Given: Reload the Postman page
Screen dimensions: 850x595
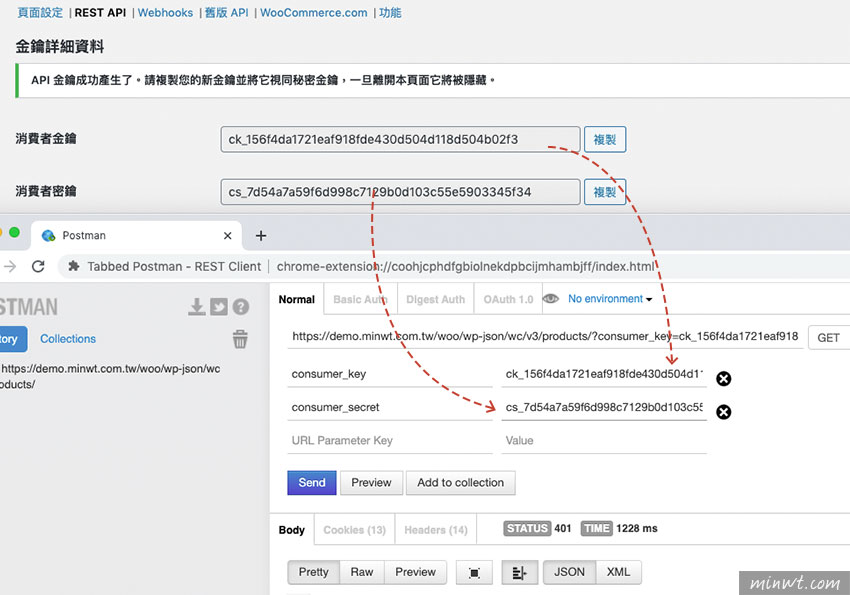Looking at the screenshot, I should pyautogui.click(x=38, y=266).
